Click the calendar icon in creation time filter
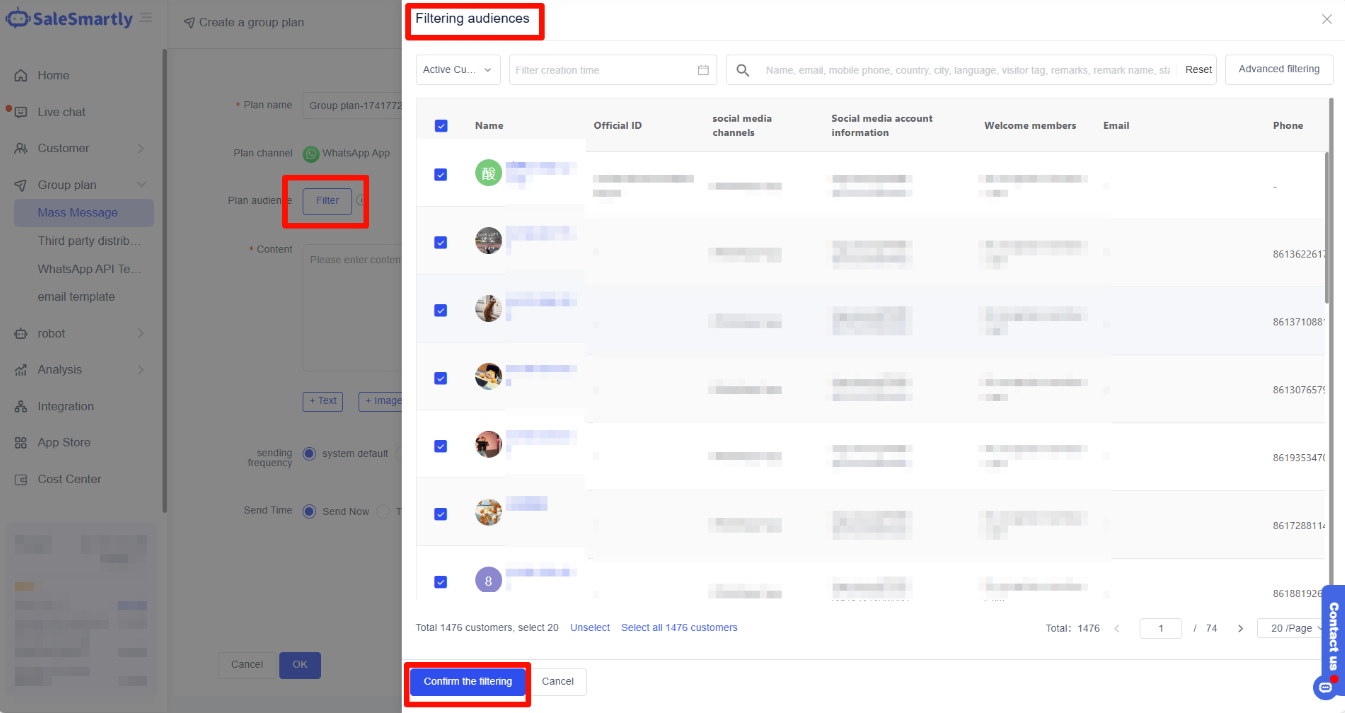 pyautogui.click(x=703, y=70)
